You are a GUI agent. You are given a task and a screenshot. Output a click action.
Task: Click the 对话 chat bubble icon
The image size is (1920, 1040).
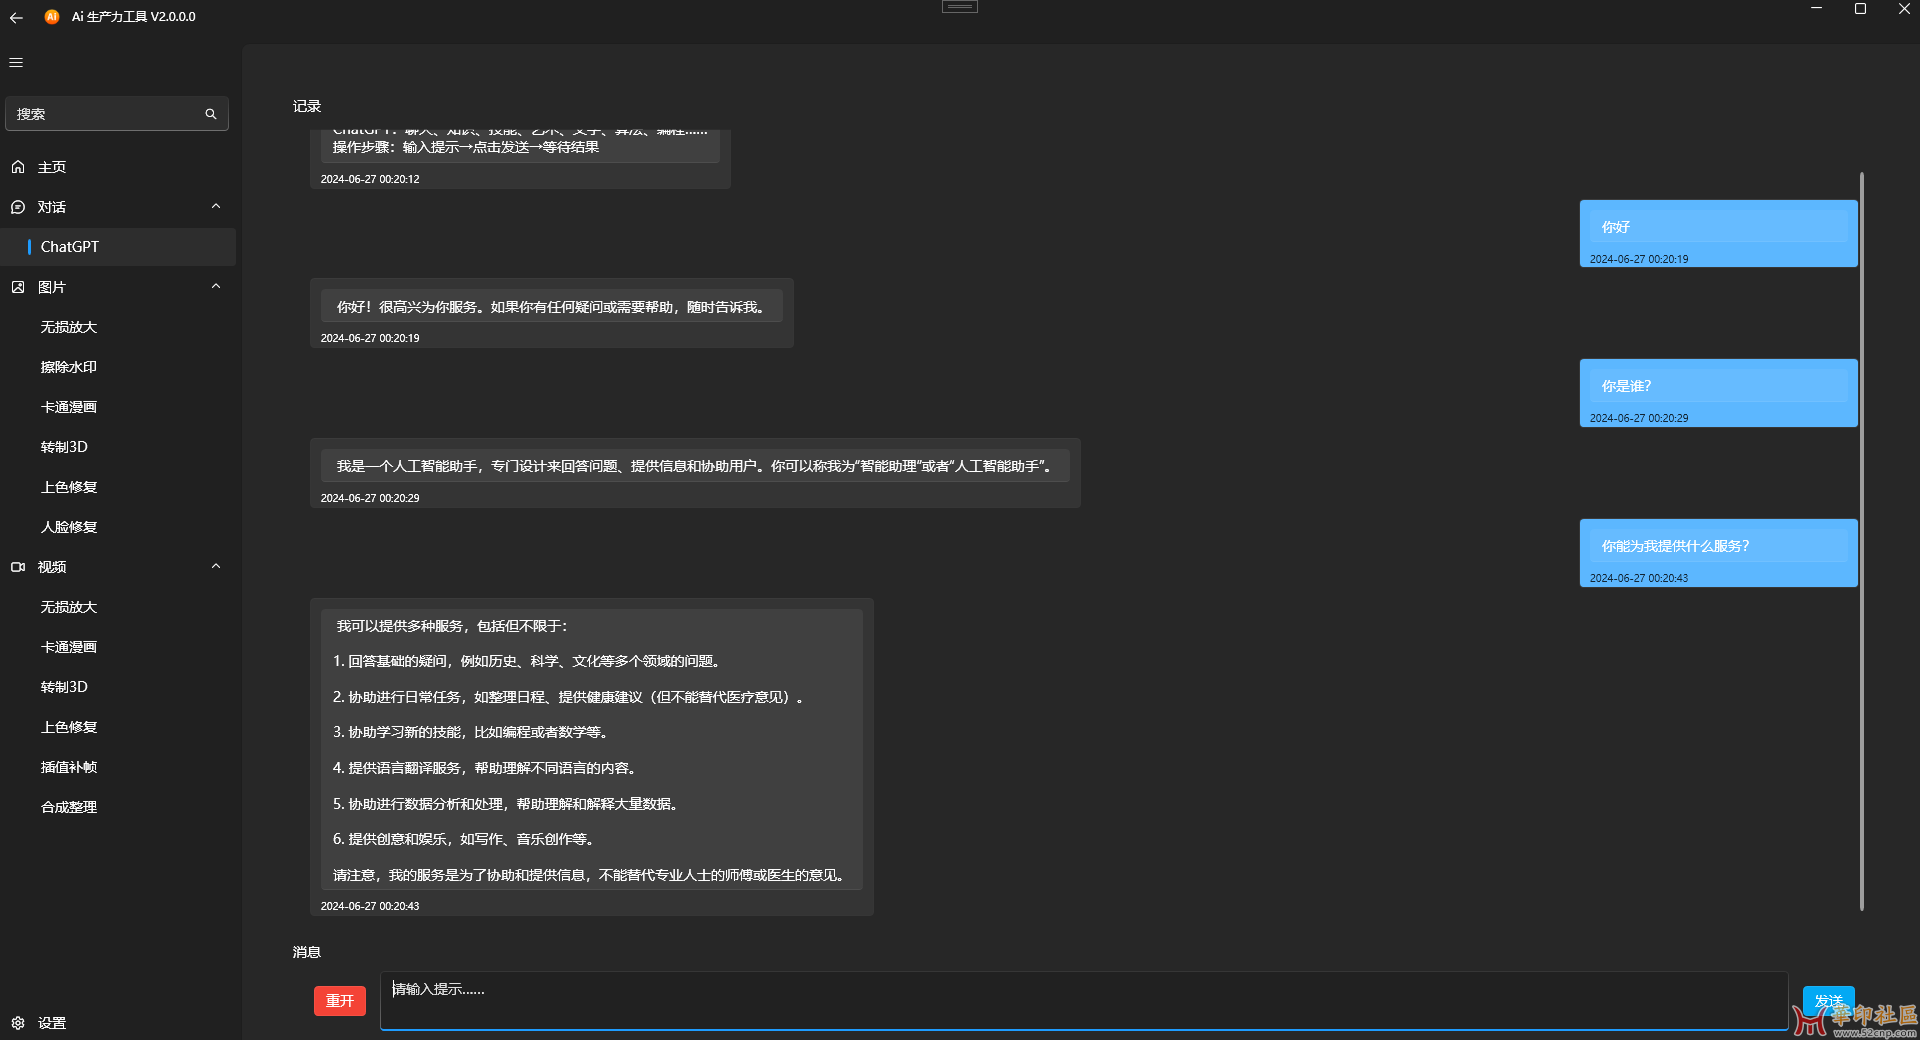(18, 207)
